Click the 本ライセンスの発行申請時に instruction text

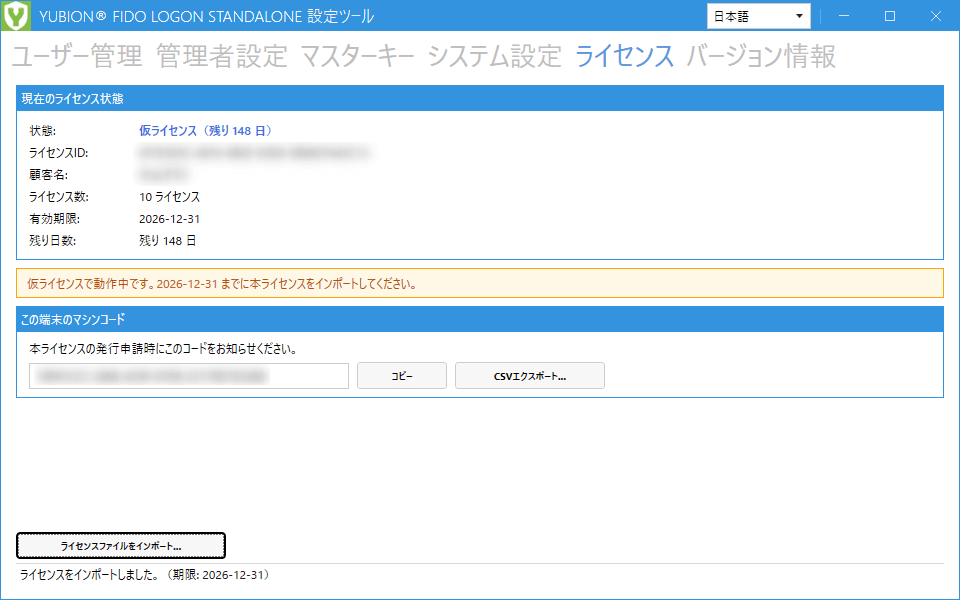pyautogui.click(x=163, y=350)
